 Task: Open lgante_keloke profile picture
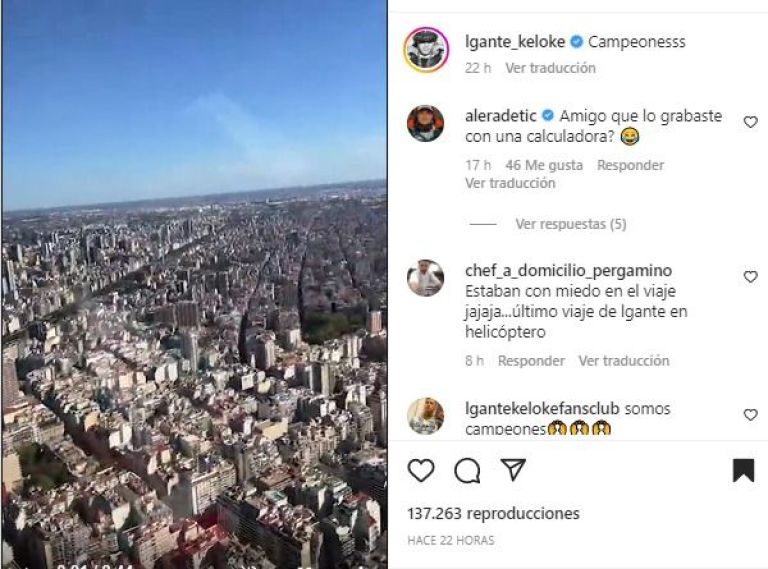point(426,50)
